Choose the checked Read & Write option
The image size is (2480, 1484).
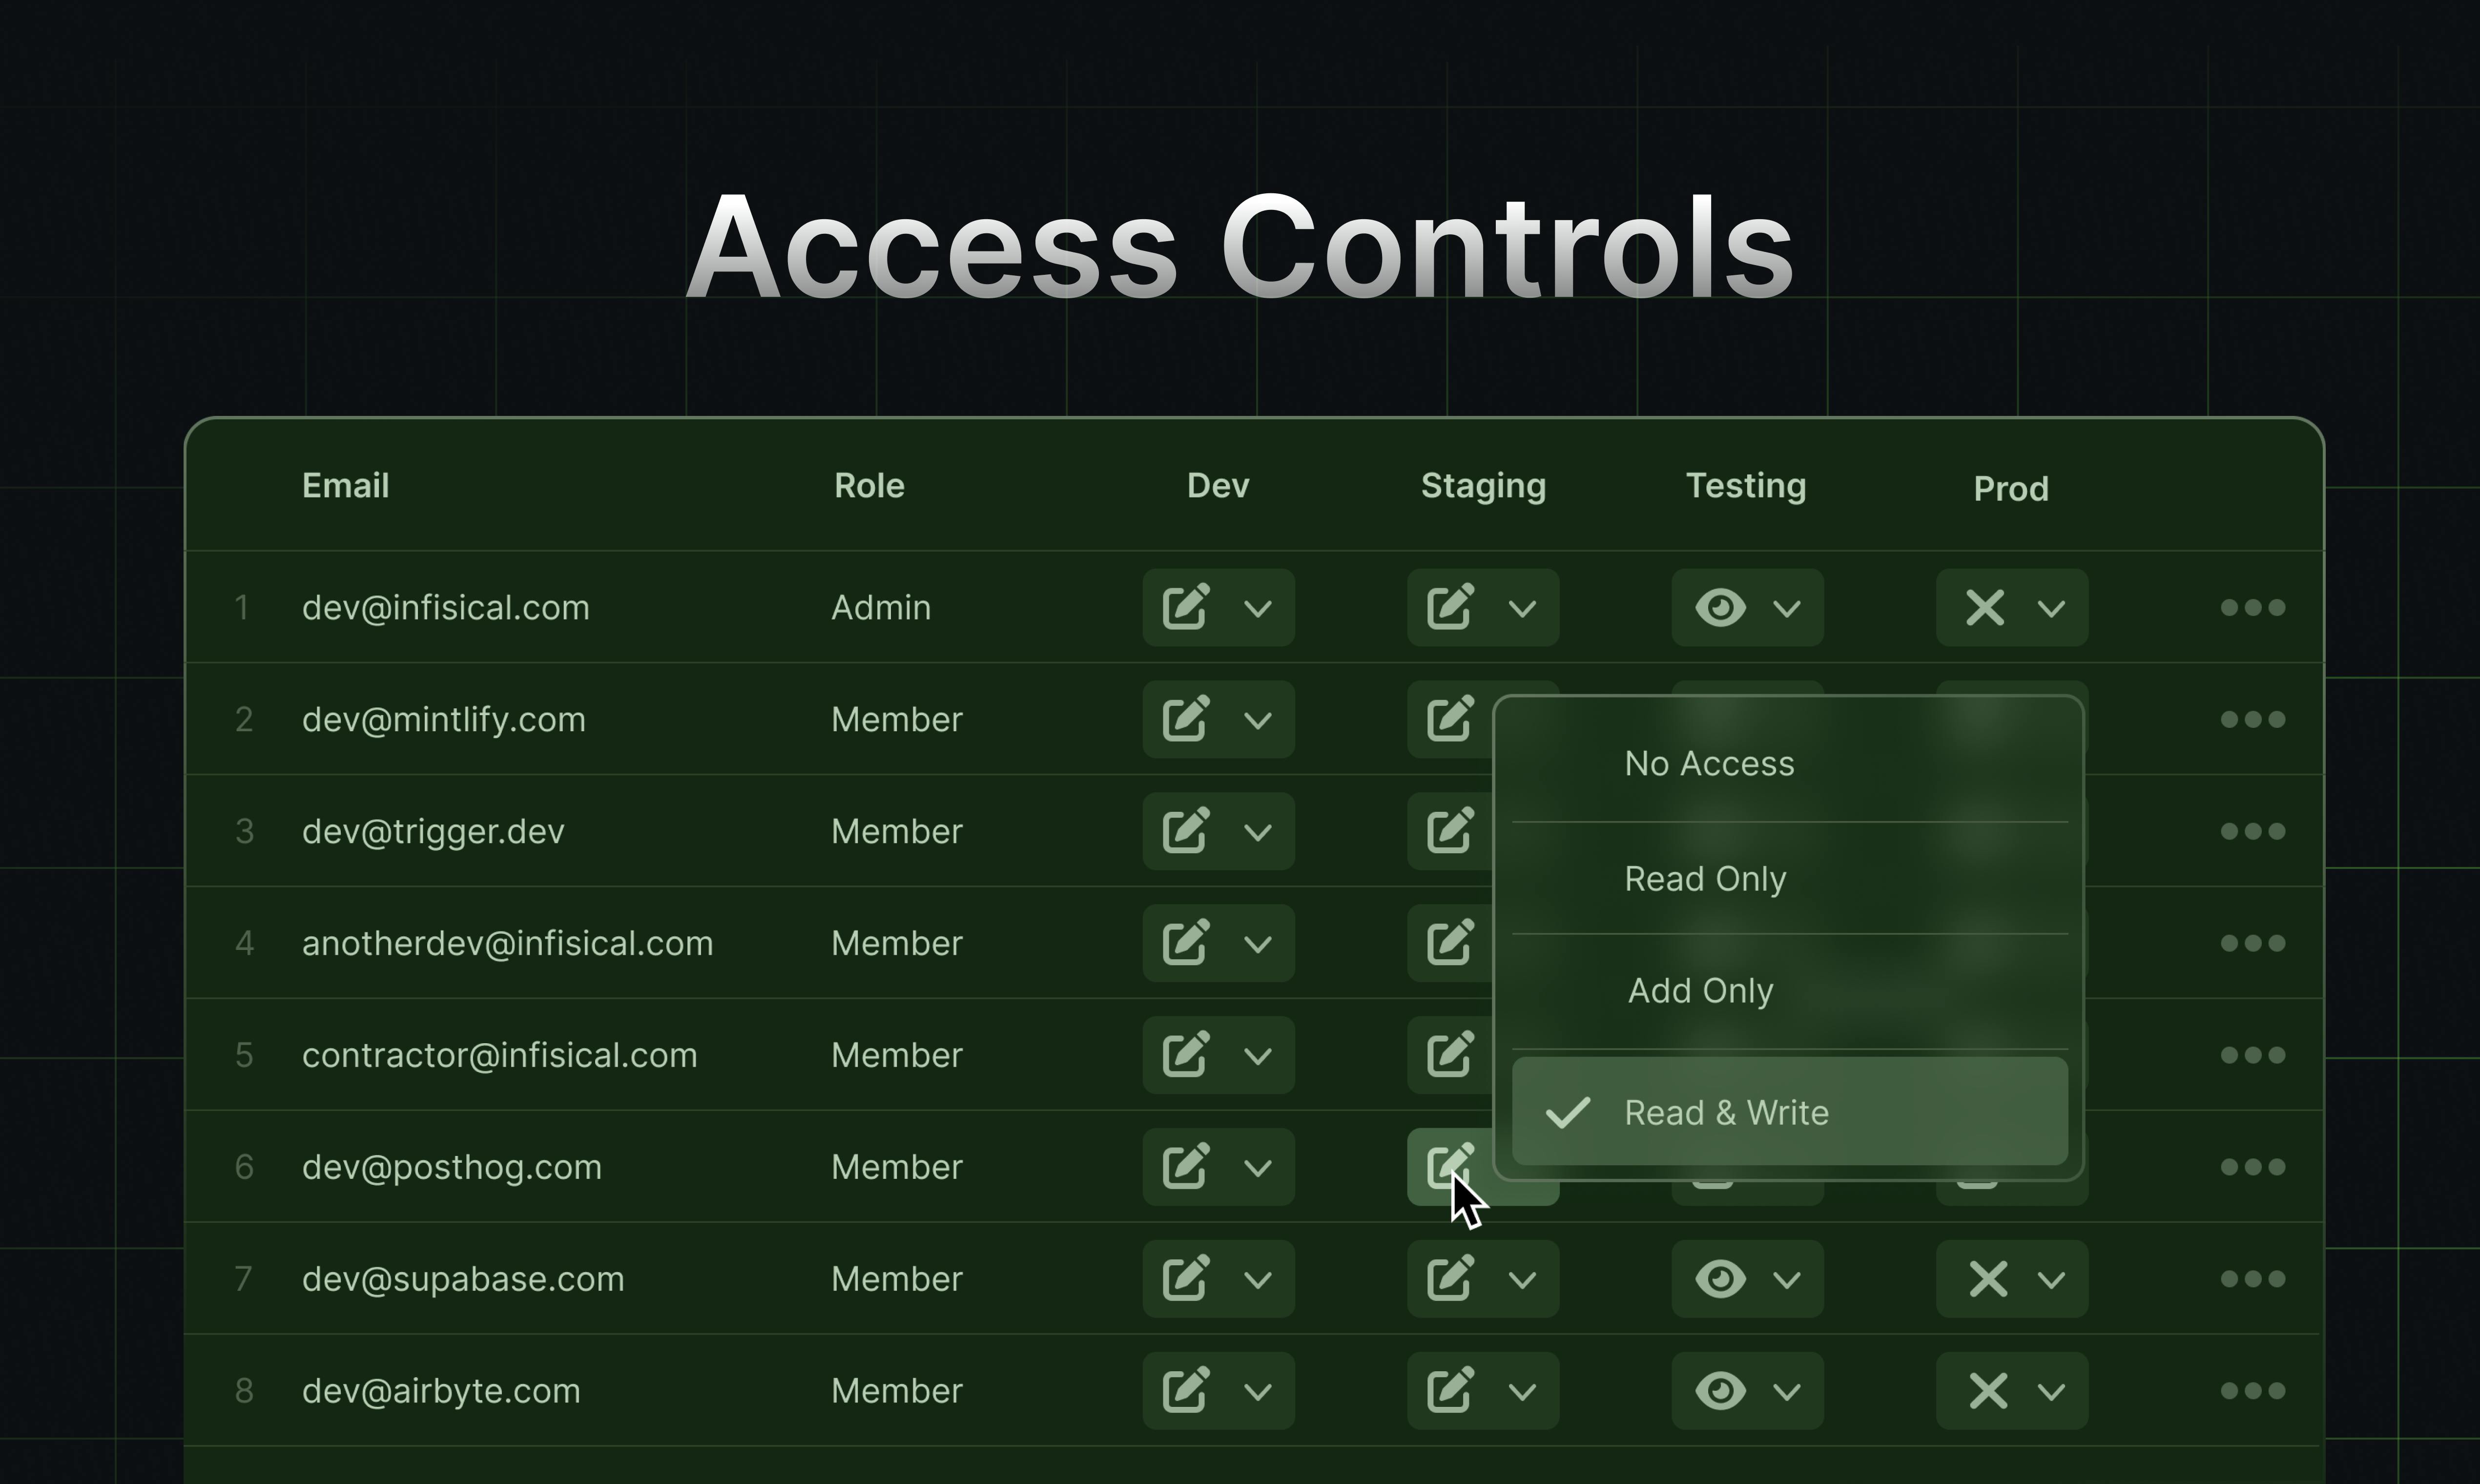click(1790, 1111)
